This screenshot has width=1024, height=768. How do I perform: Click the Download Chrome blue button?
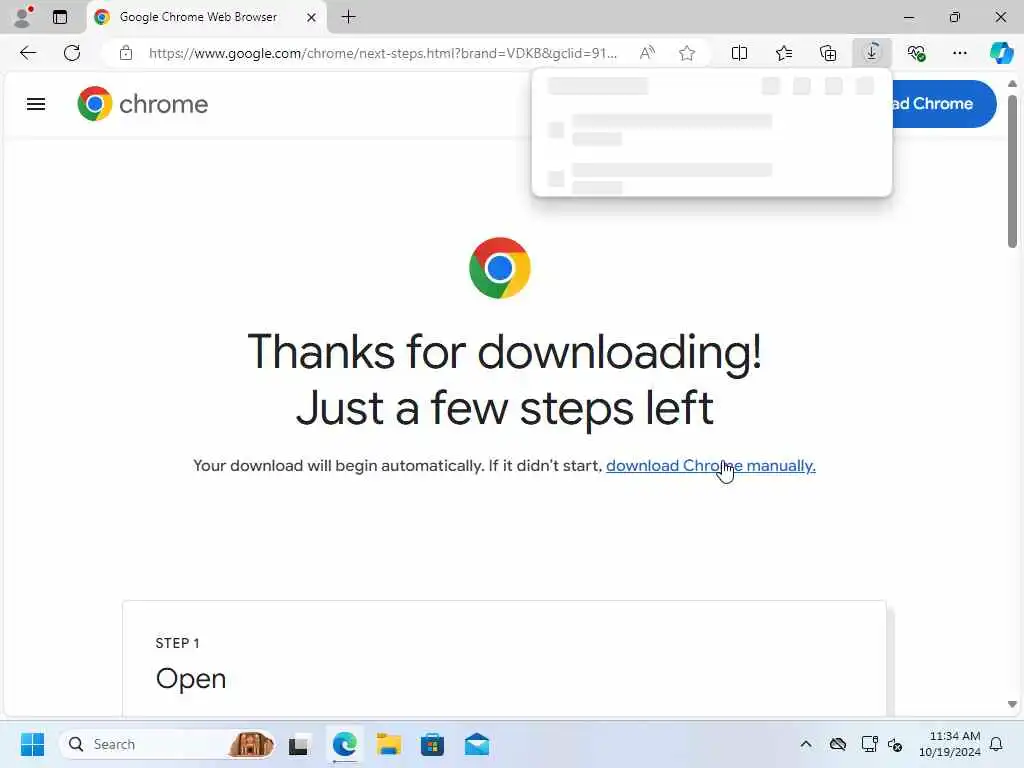944,104
